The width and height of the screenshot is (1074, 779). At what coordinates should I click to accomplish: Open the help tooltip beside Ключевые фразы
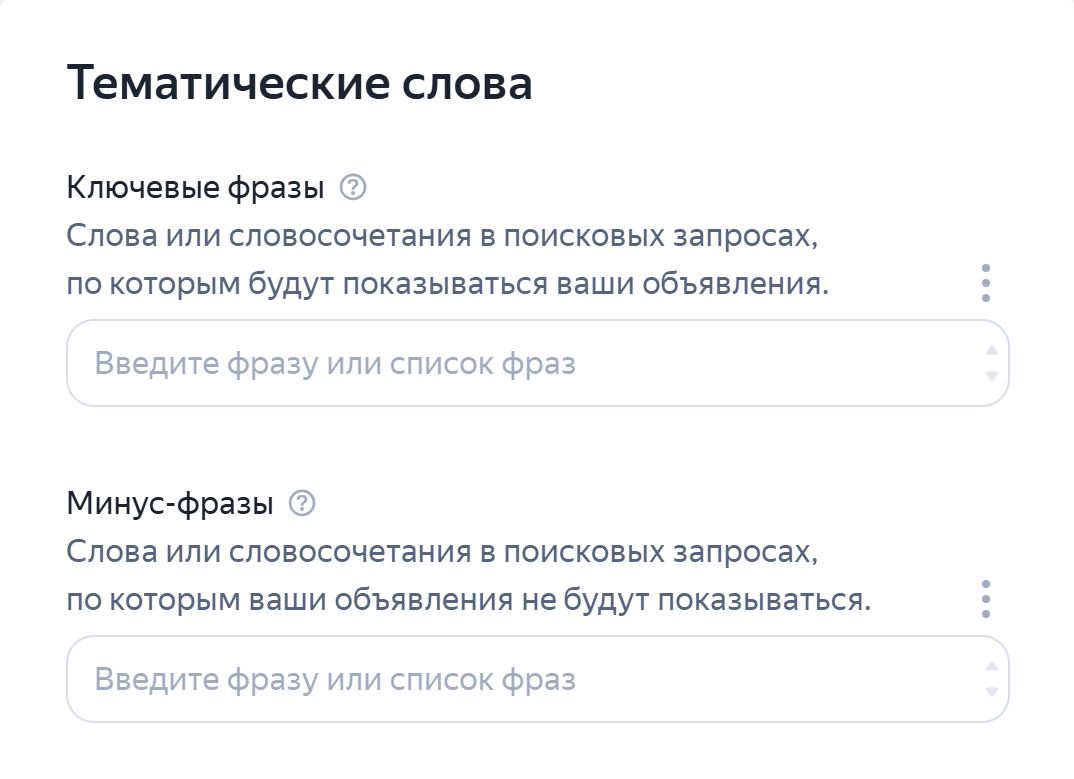tap(353, 187)
